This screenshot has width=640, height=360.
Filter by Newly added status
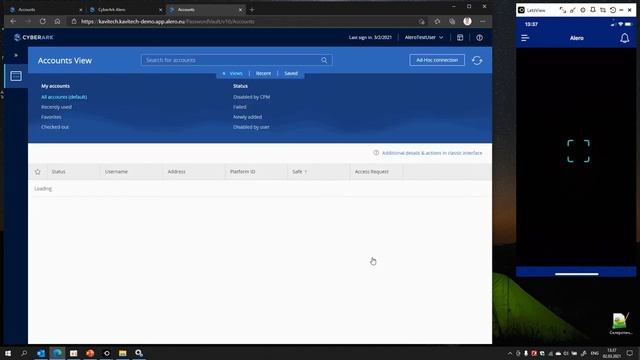(x=247, y=117)
